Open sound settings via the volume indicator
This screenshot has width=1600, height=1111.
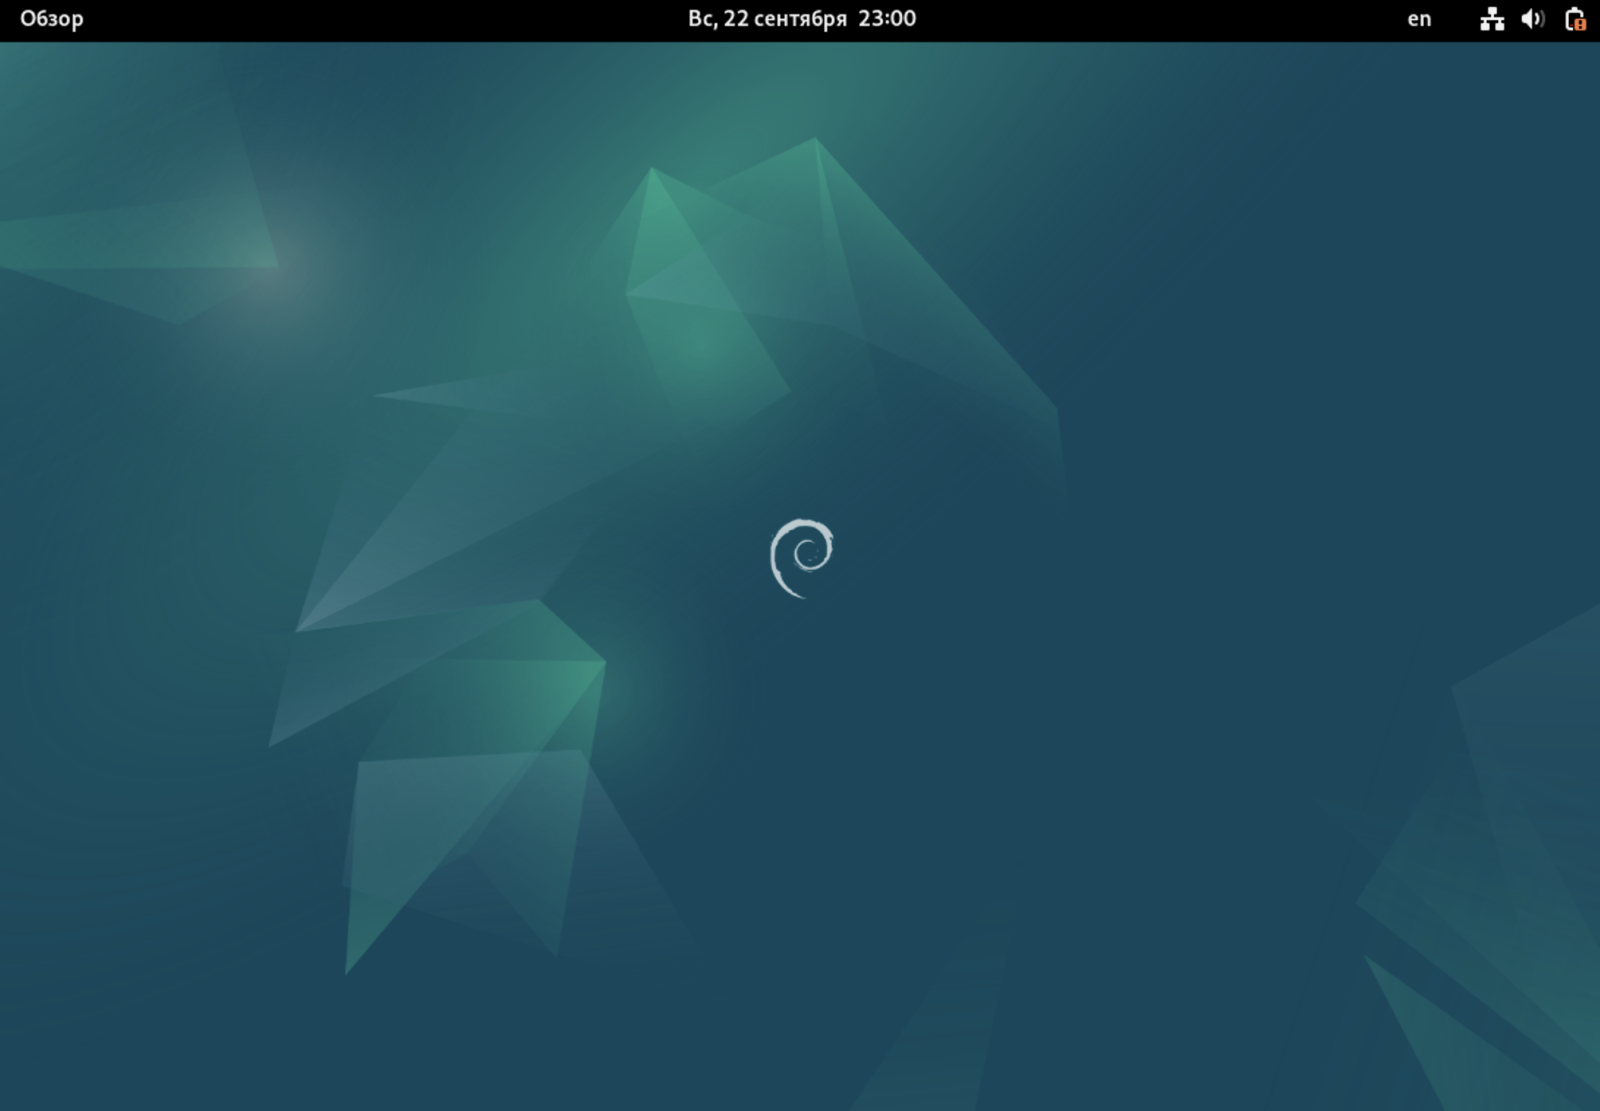(1532, 19)
